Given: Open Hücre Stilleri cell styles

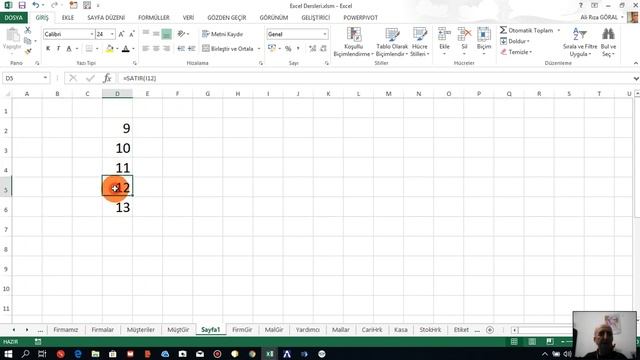Looking at the screenshot, I should coord(420,42).
